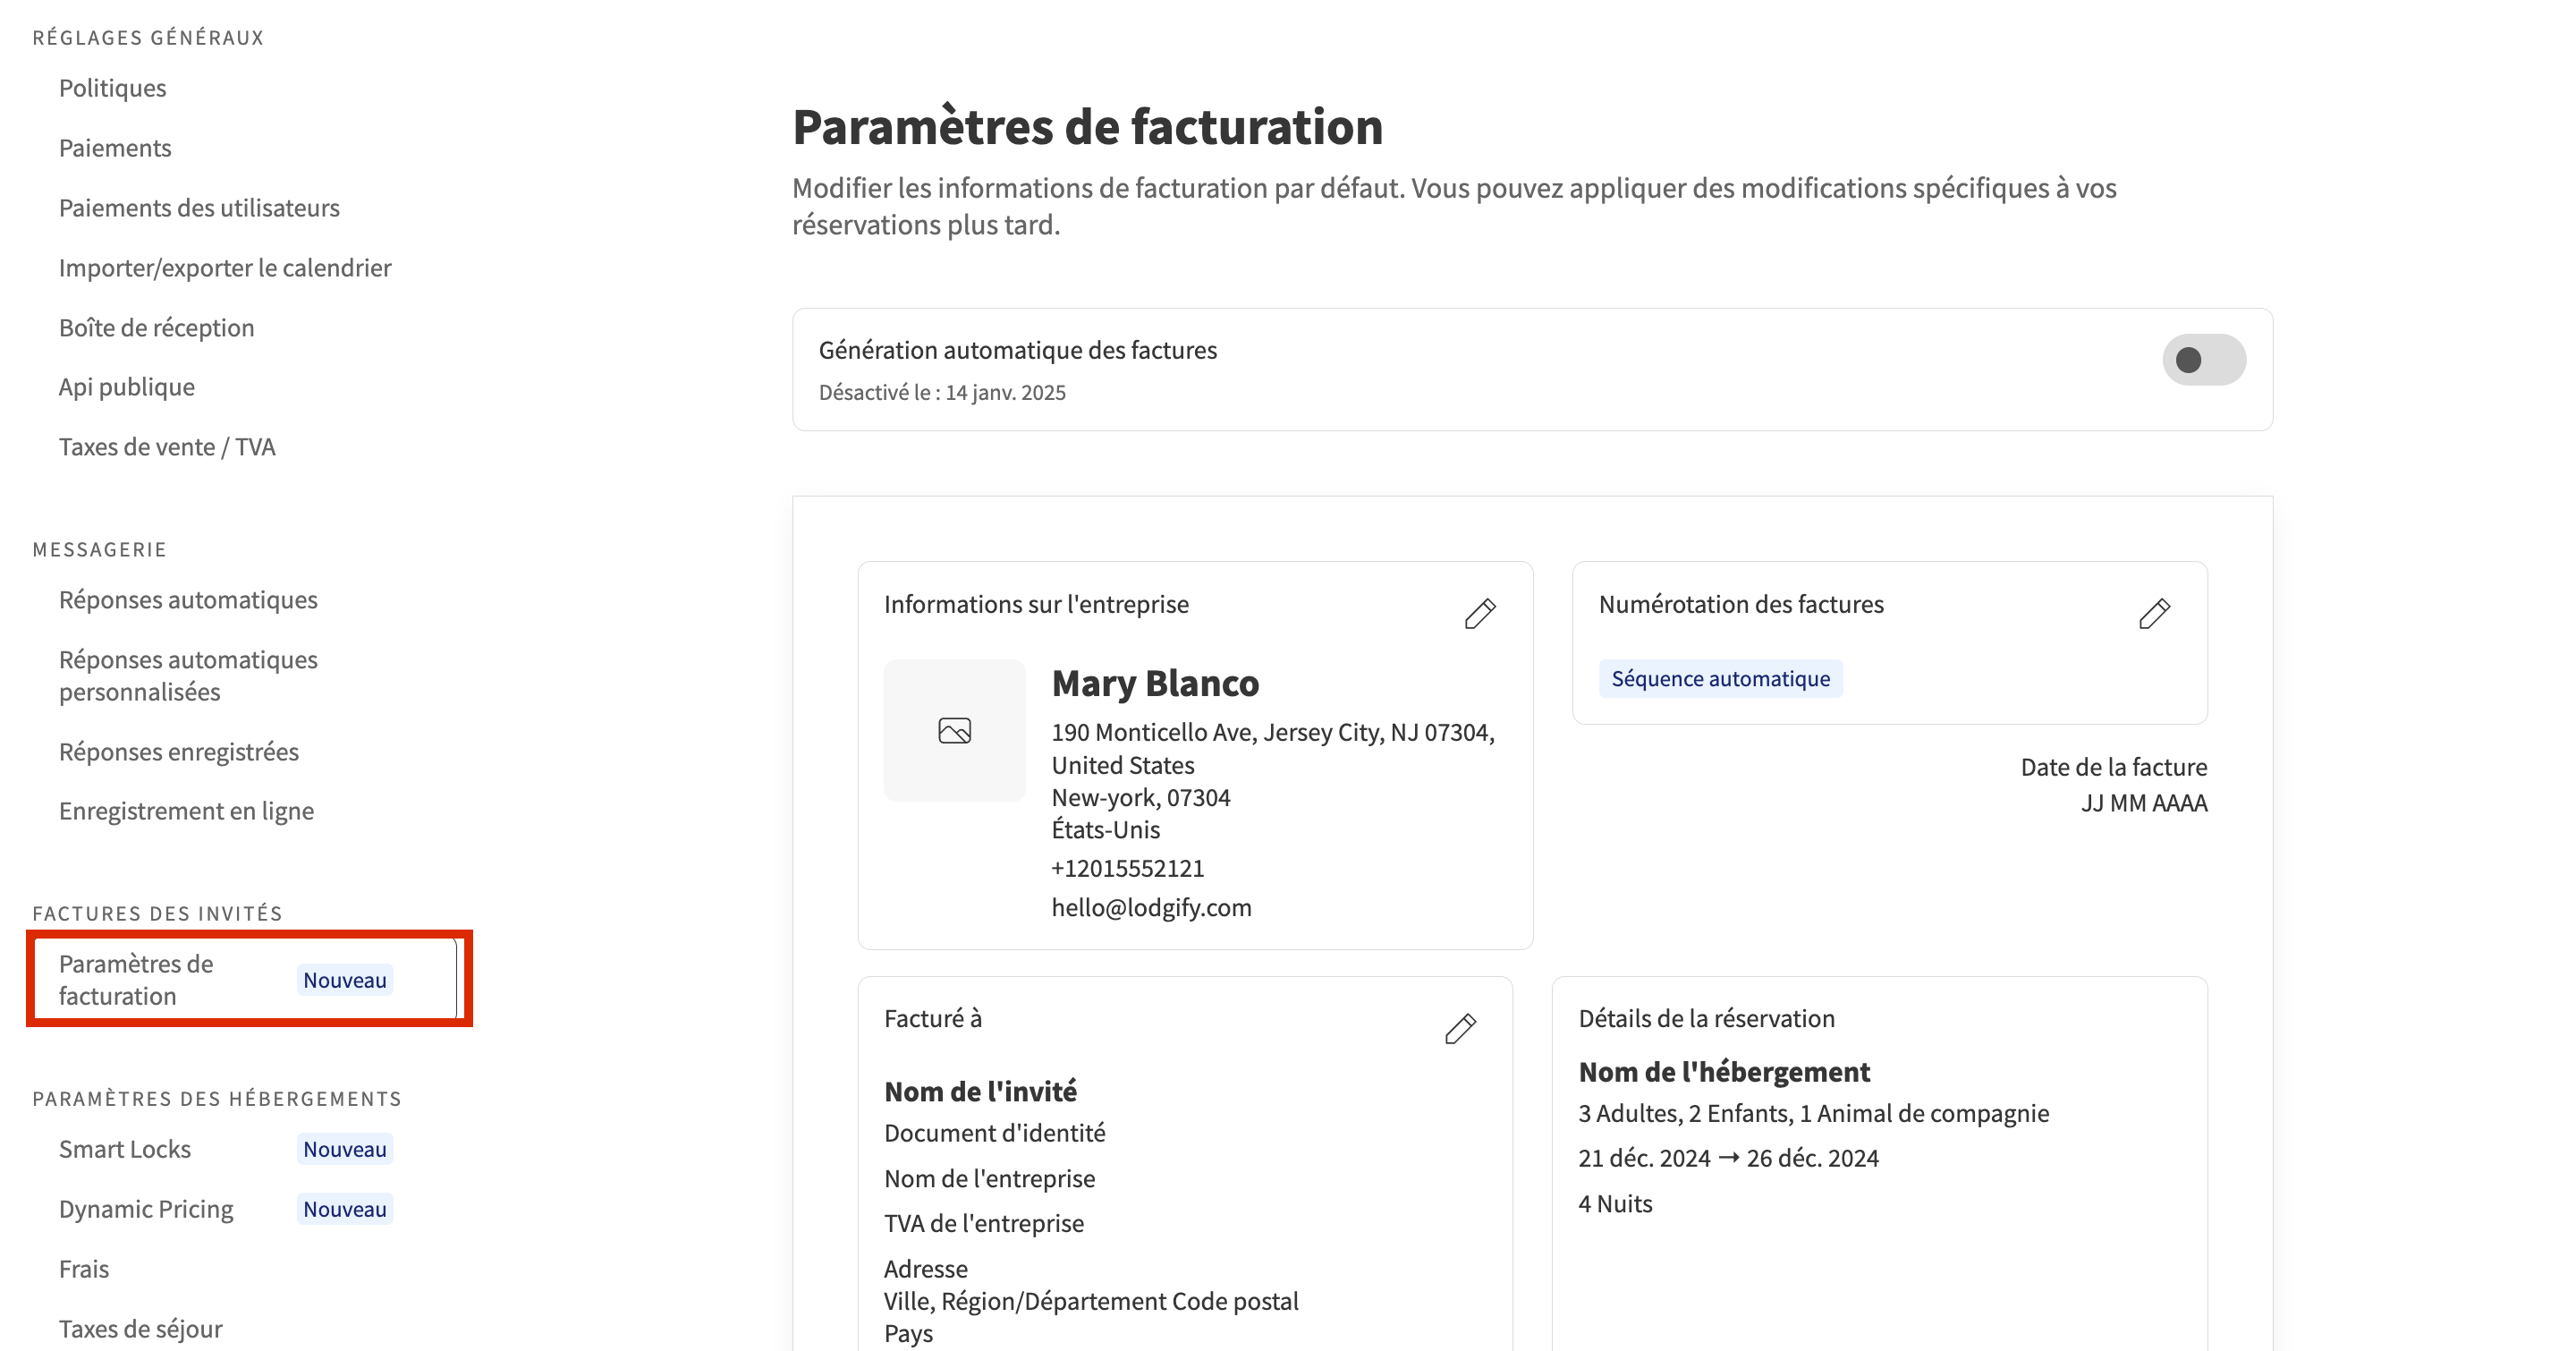This screenshot has width=2576, height=1351.
Task: Open Paiements in sidebar
Action: pyautogui.click(x=115, y=148)
